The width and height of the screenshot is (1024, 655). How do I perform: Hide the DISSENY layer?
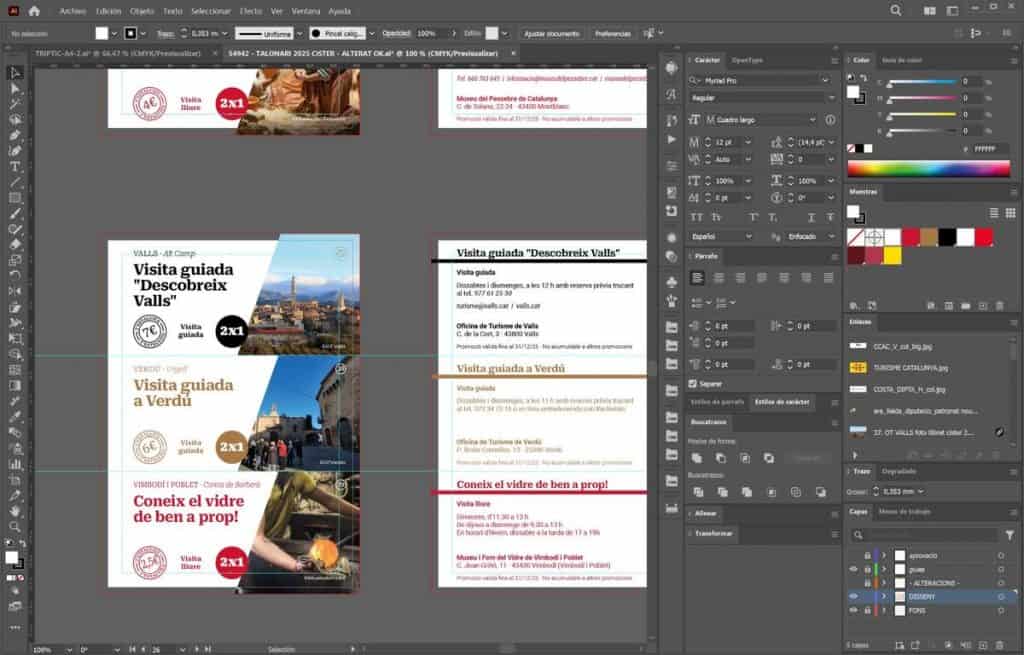853,596
